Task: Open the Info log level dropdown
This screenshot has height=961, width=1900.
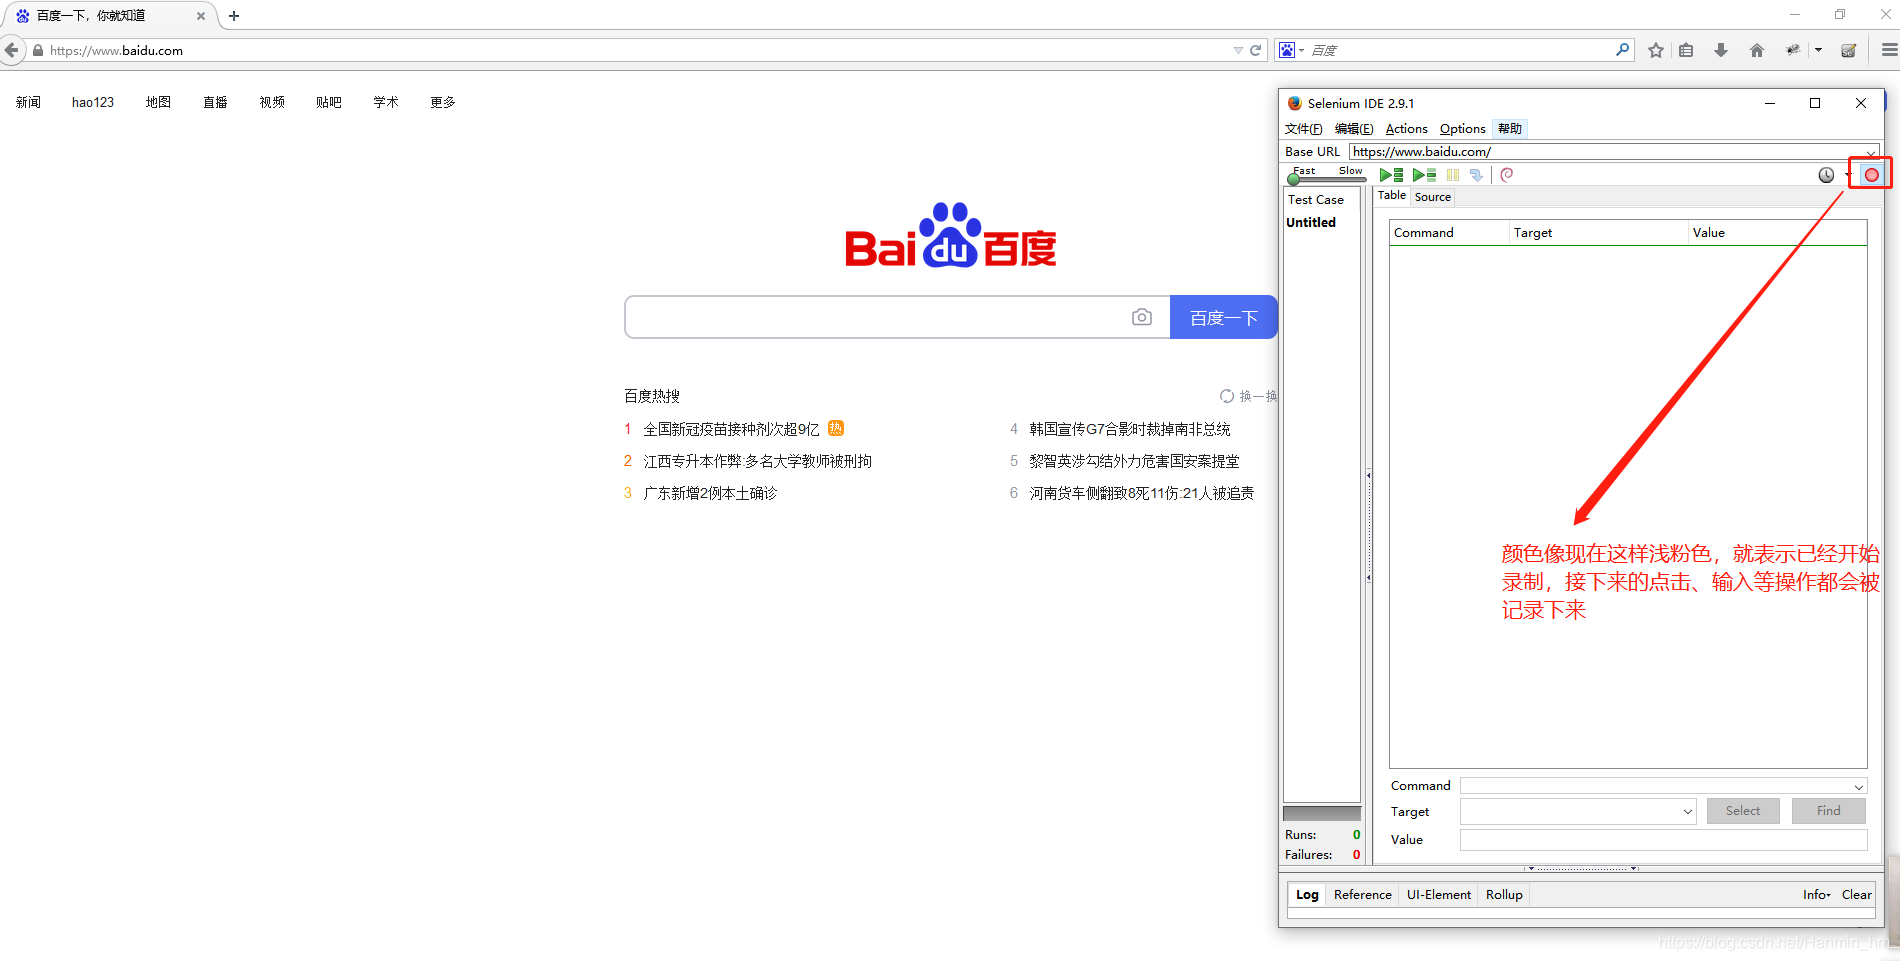Action: pos(1816,895)
